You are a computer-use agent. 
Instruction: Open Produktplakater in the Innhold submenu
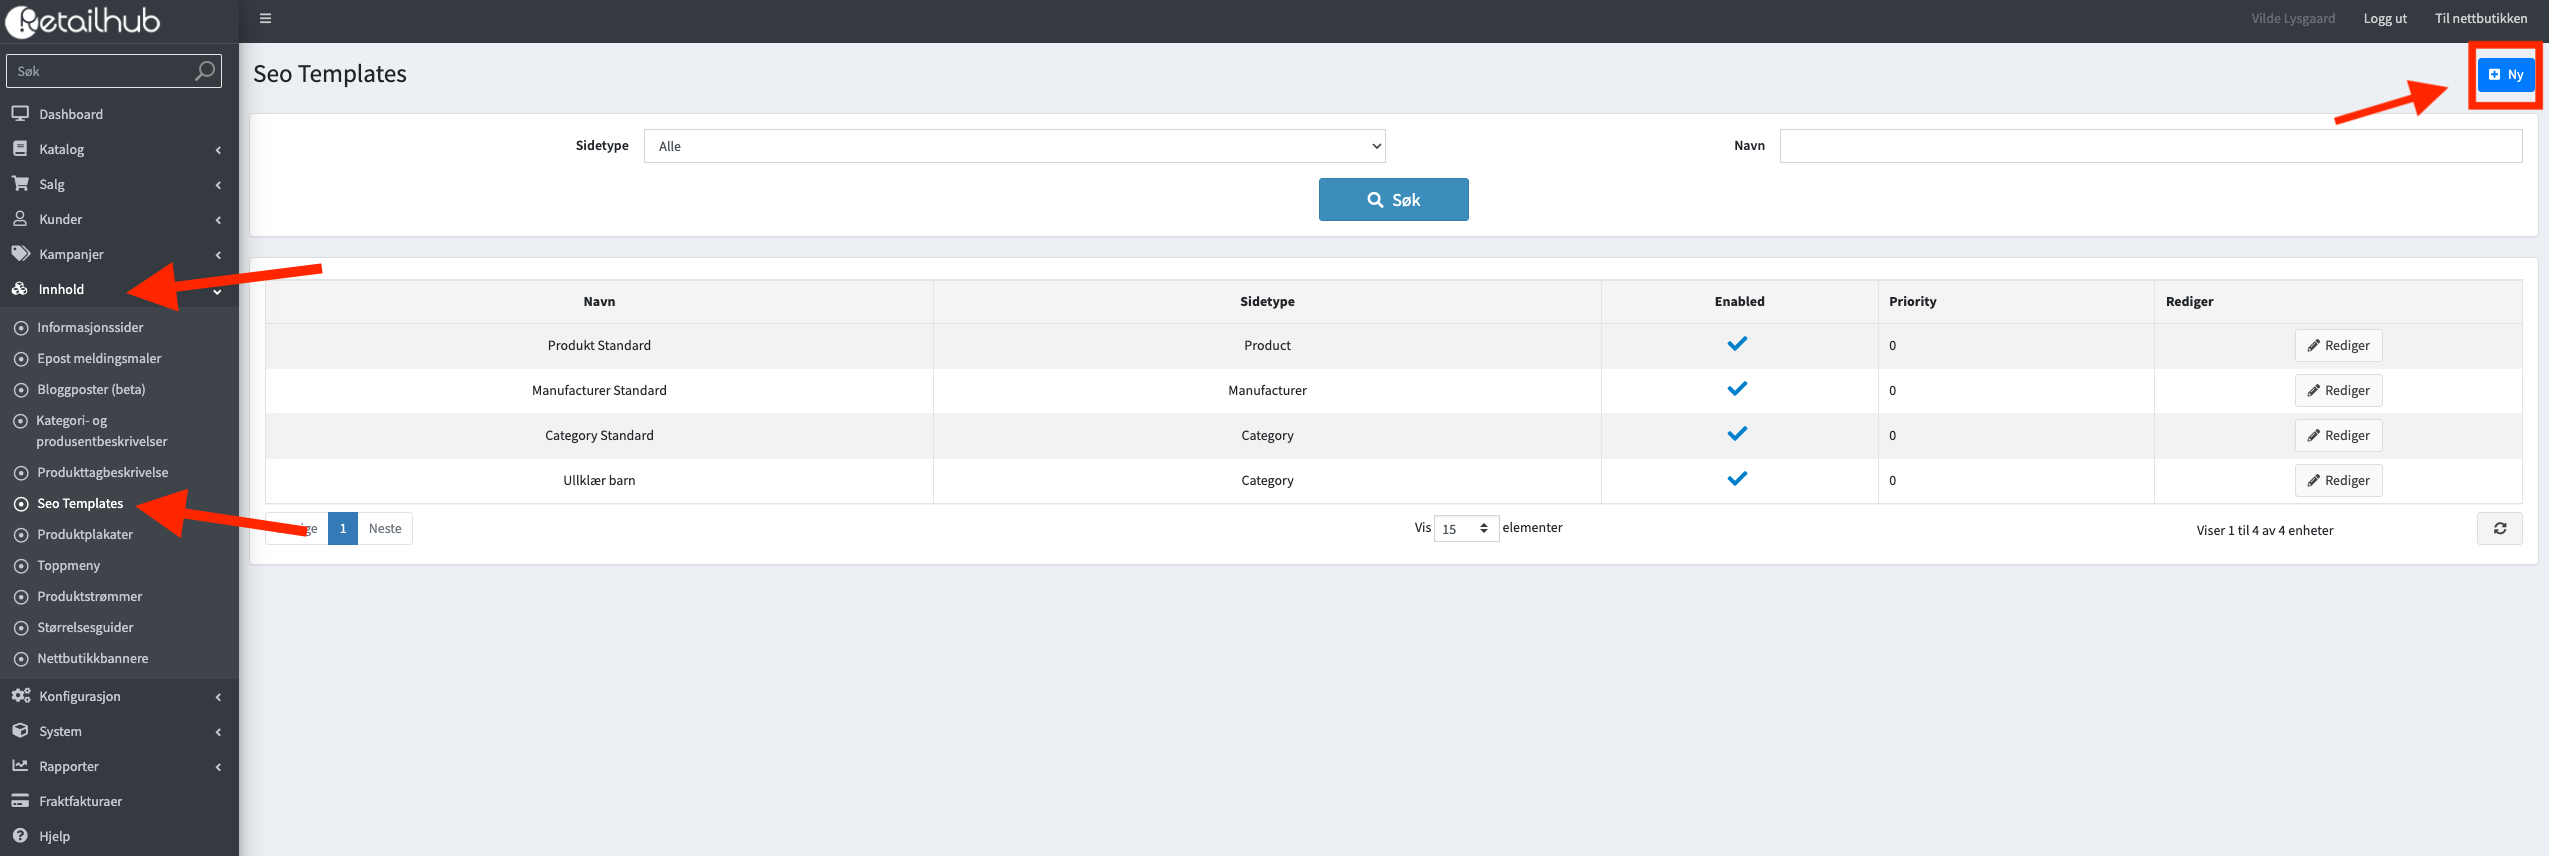(85, 534)
